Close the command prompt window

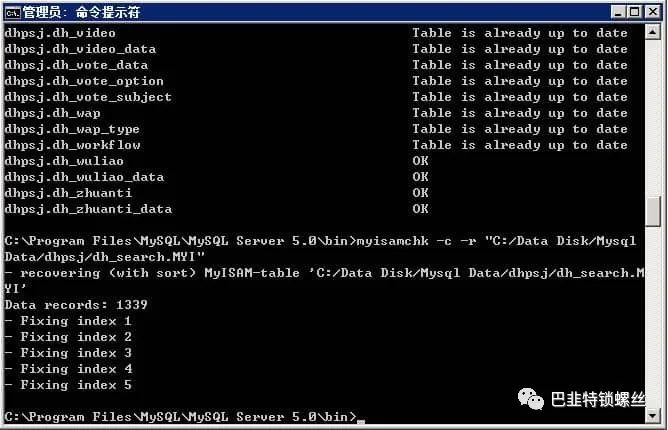click(x=652, y=12)
